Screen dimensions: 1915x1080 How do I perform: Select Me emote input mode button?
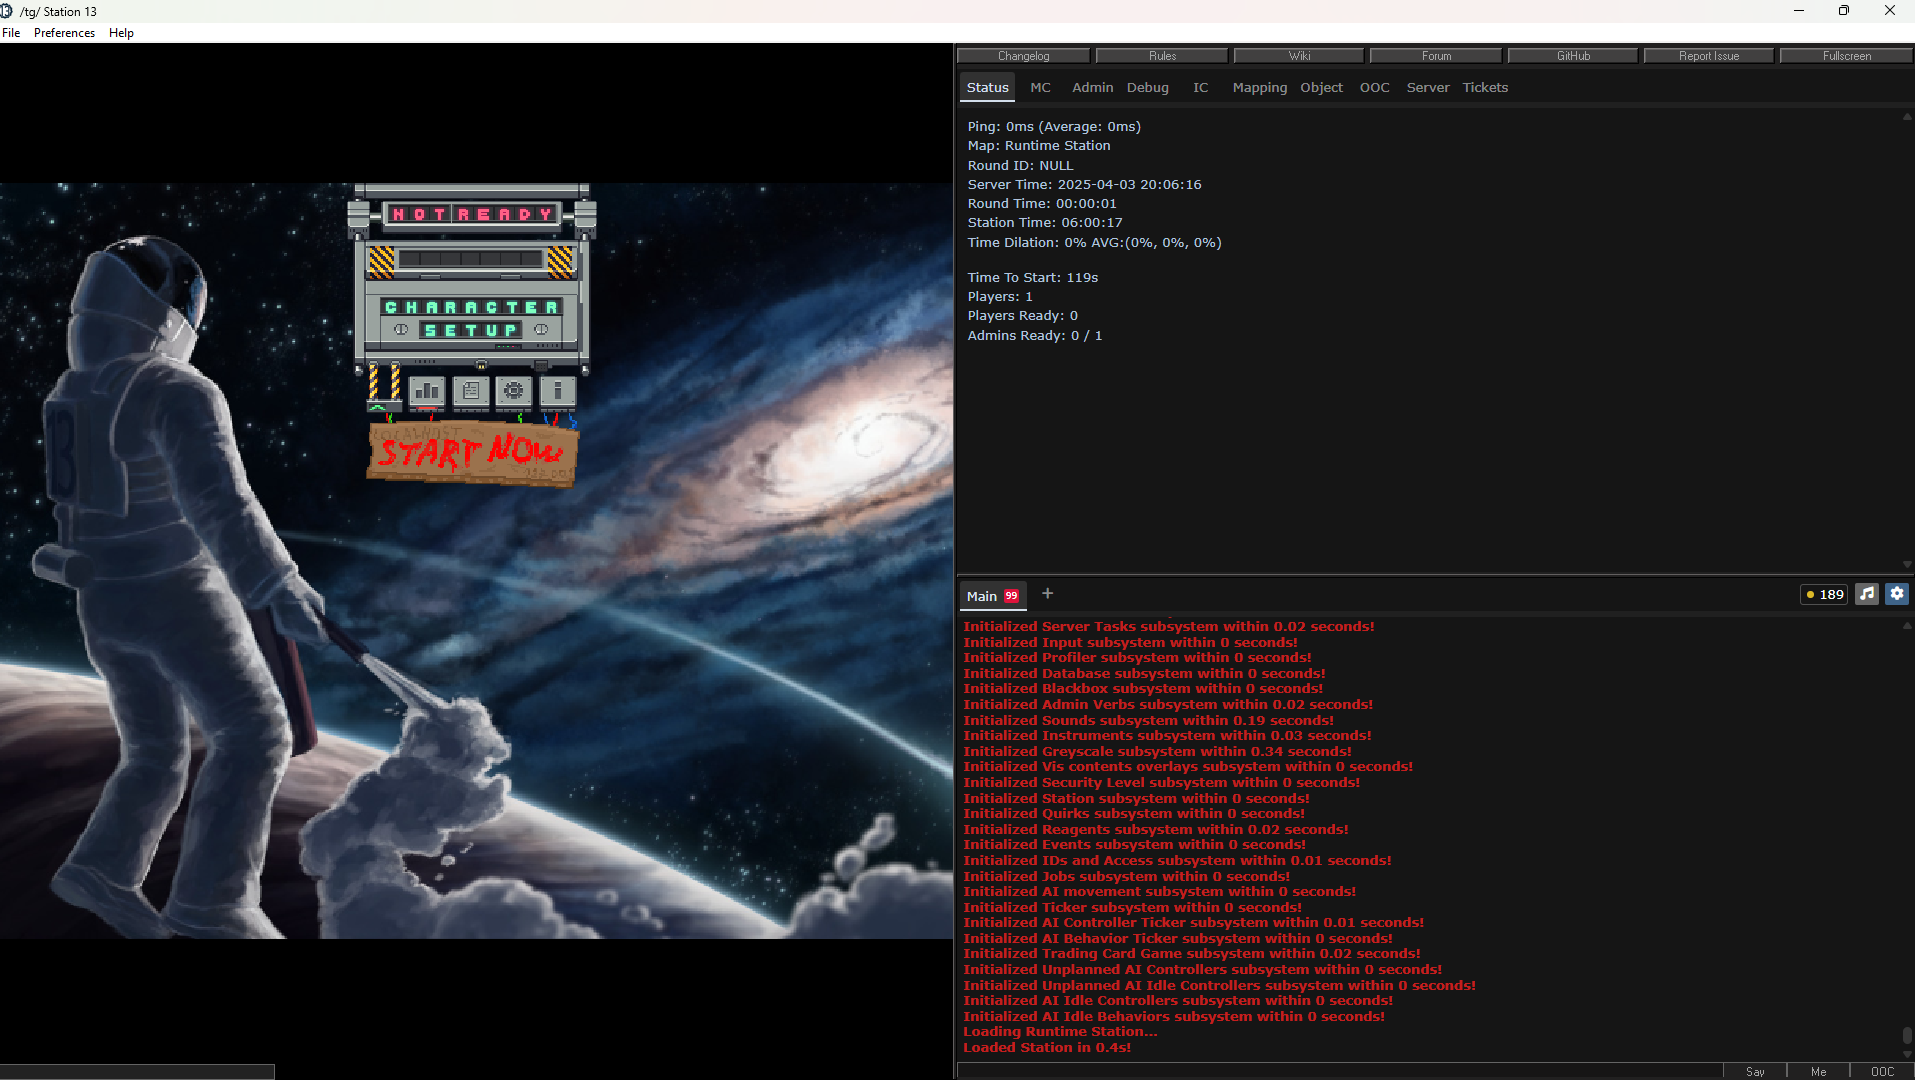point(1818,1071)
